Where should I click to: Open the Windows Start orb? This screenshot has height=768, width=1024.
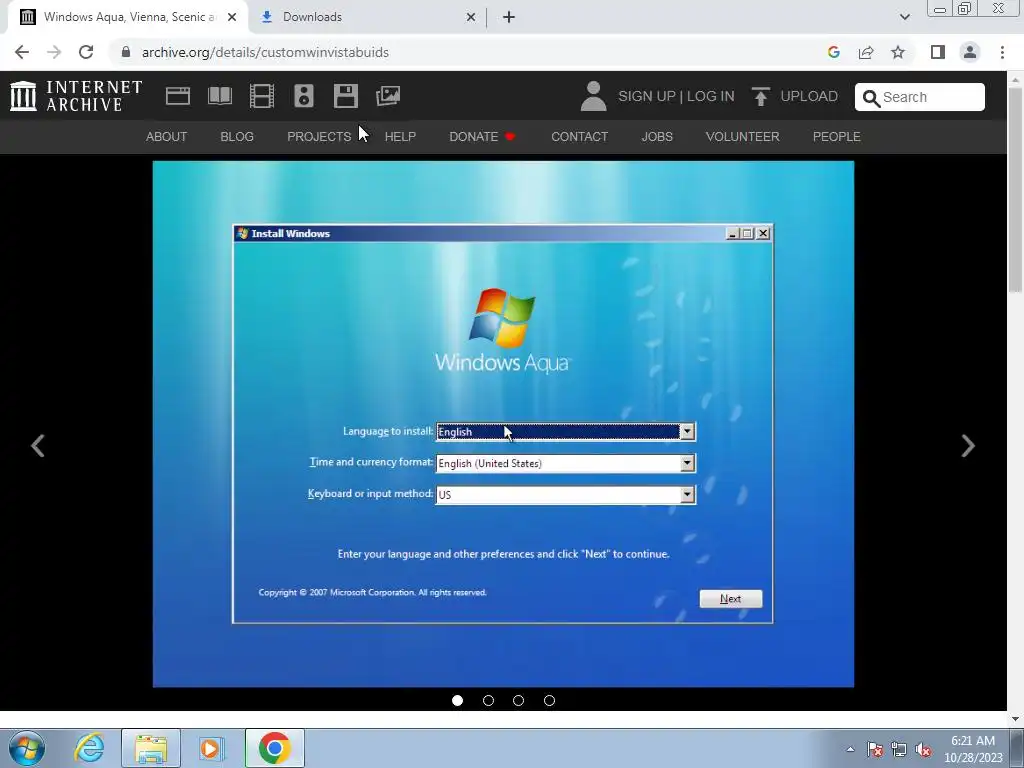[27, 748]
